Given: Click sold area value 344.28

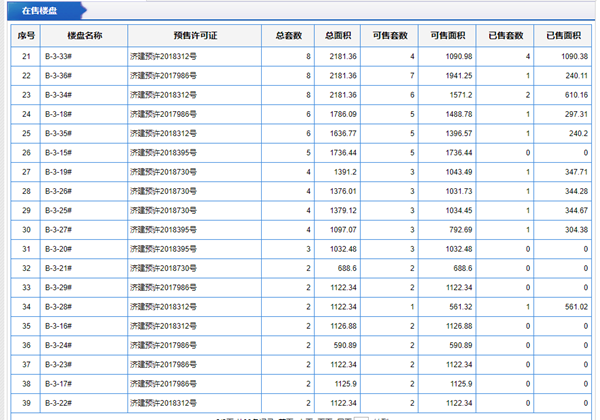Looking at the screenshot, I should tap(576, 191).
